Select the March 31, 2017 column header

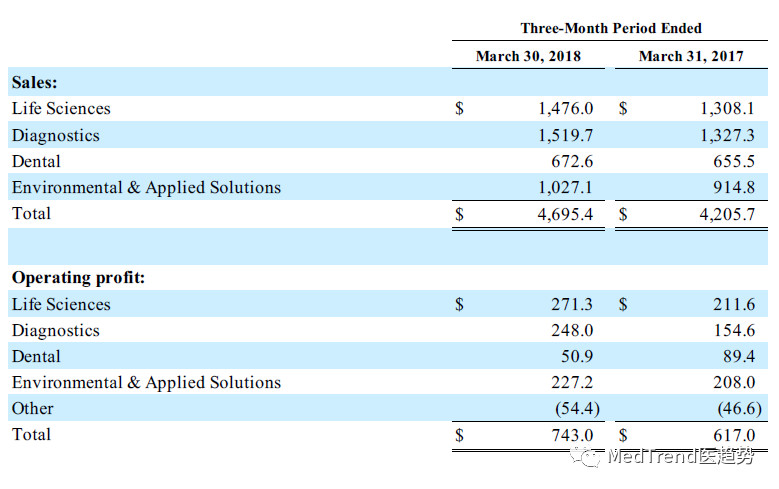[691, 56]
